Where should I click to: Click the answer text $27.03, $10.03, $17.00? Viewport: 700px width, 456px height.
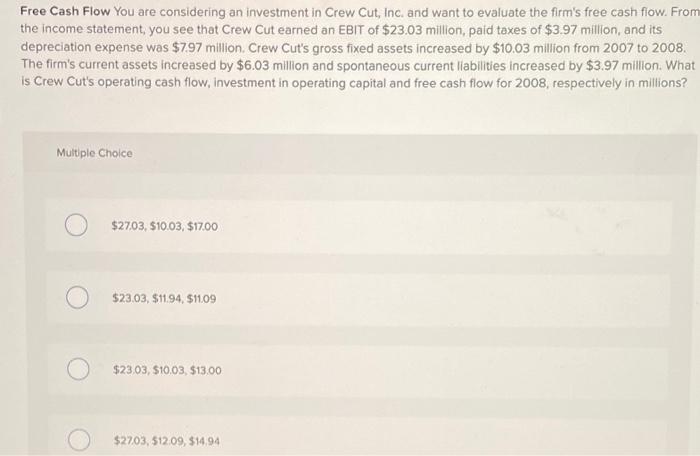click(x=165, y=226)
